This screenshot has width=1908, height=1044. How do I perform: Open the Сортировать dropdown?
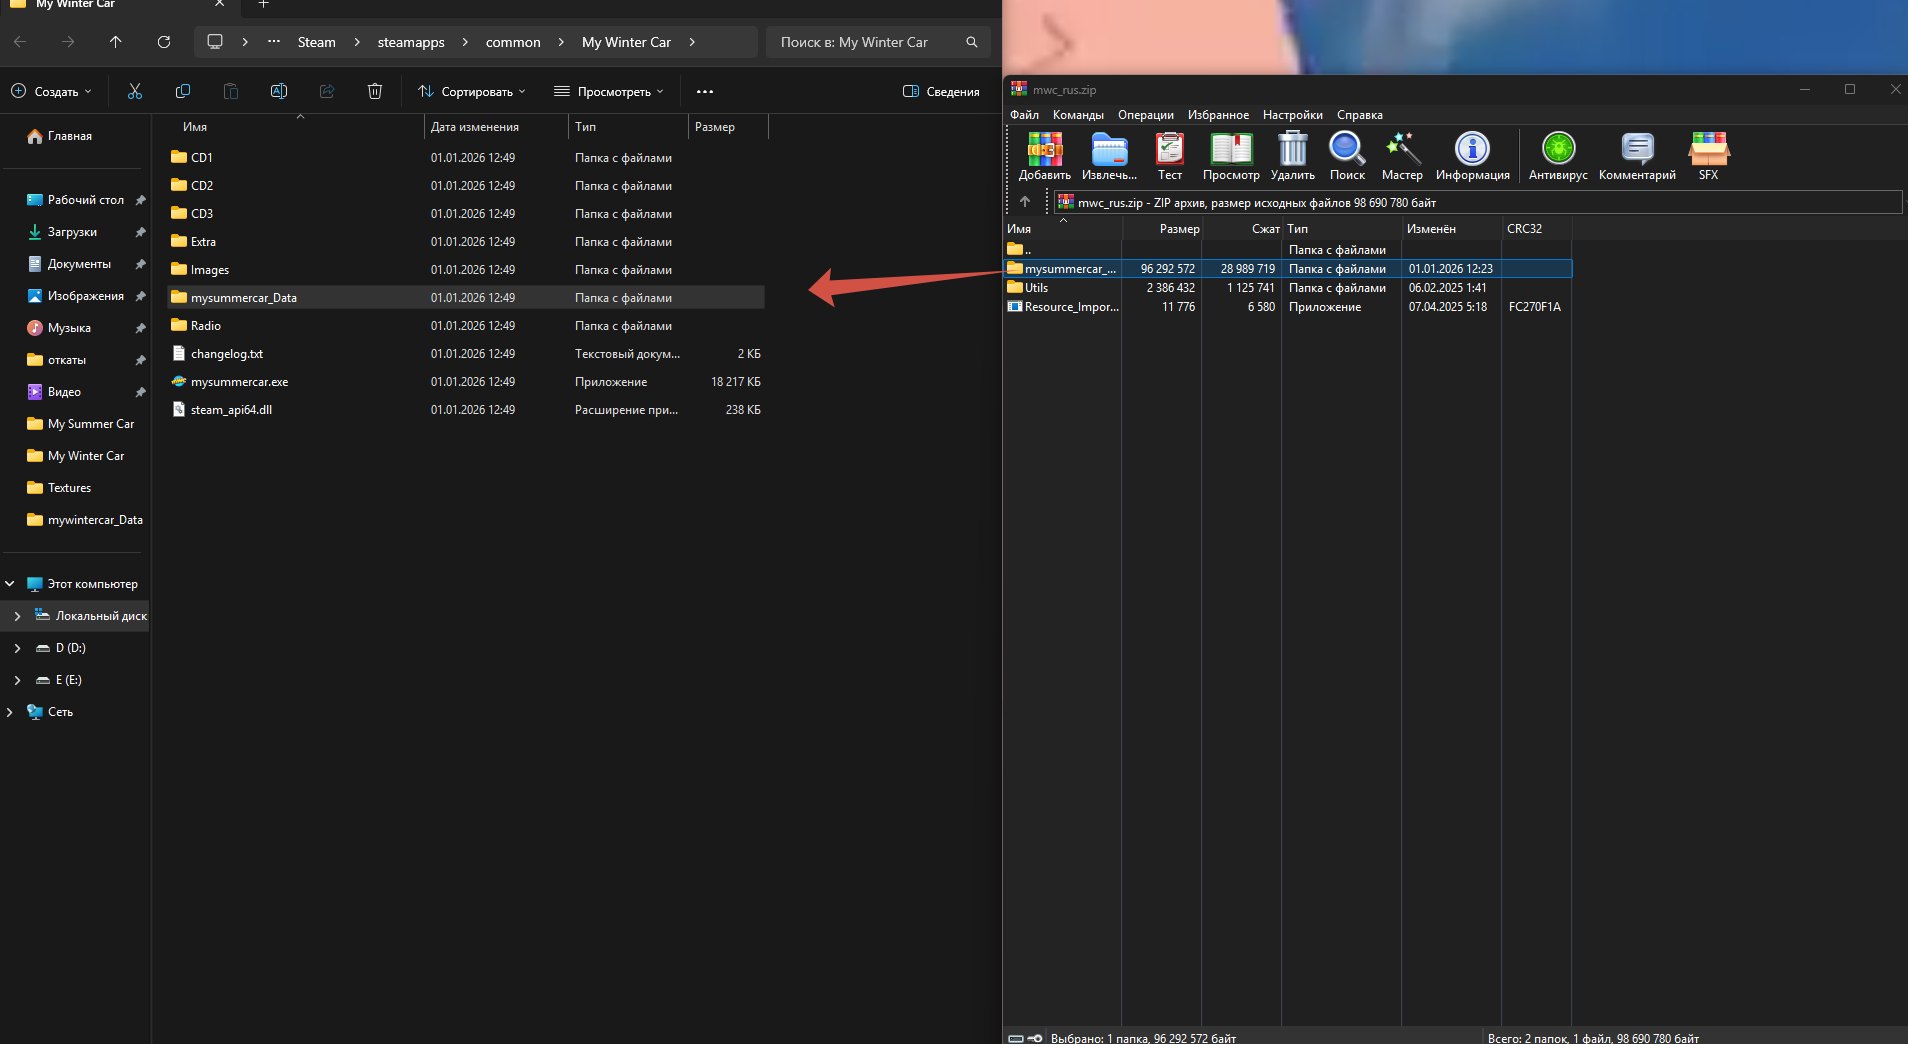click(x=472, y=92)
